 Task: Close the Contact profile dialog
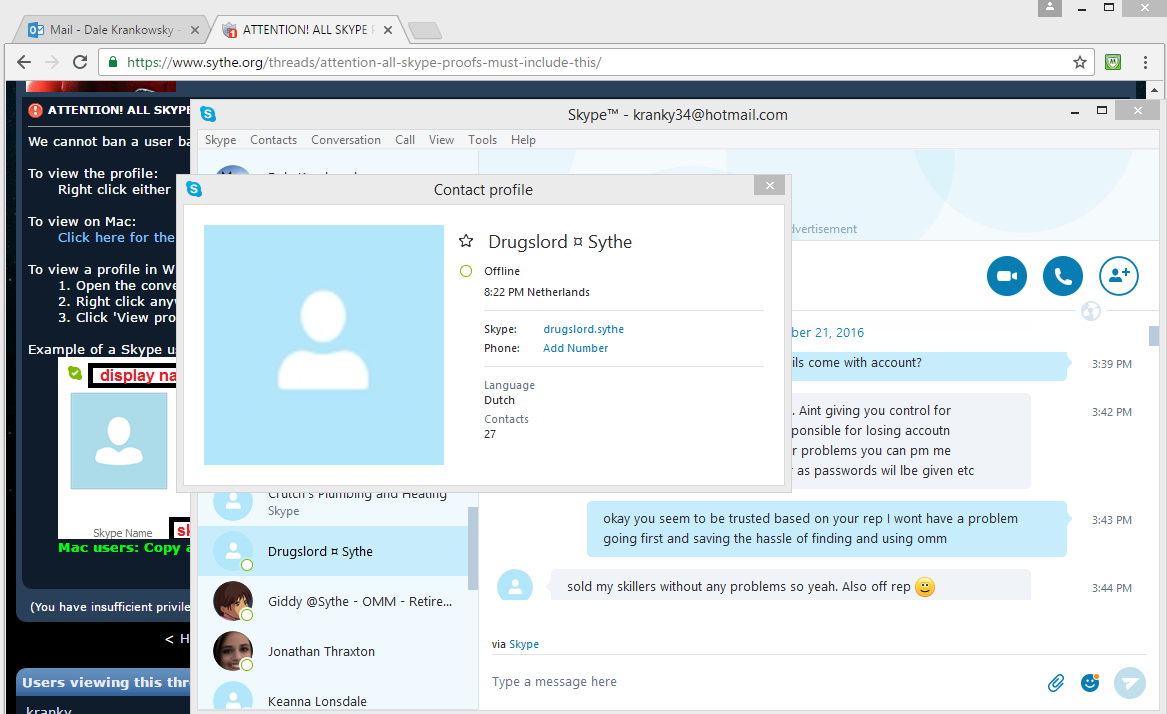tap(770, 185)
